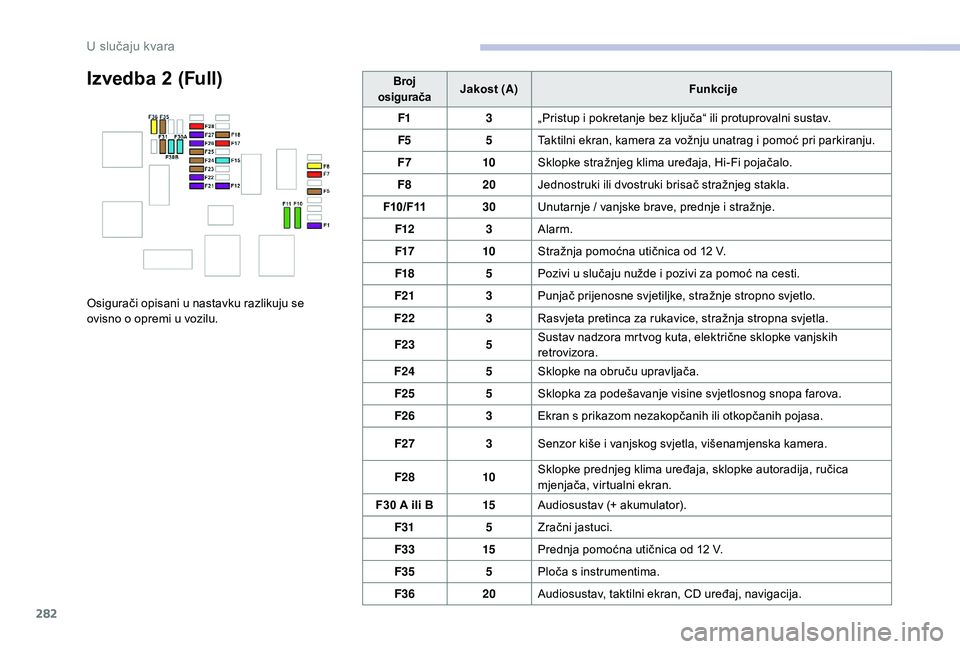Click the F7 cell in the table
This screenshot has width=960, height=649.
(x=404, y=162)
